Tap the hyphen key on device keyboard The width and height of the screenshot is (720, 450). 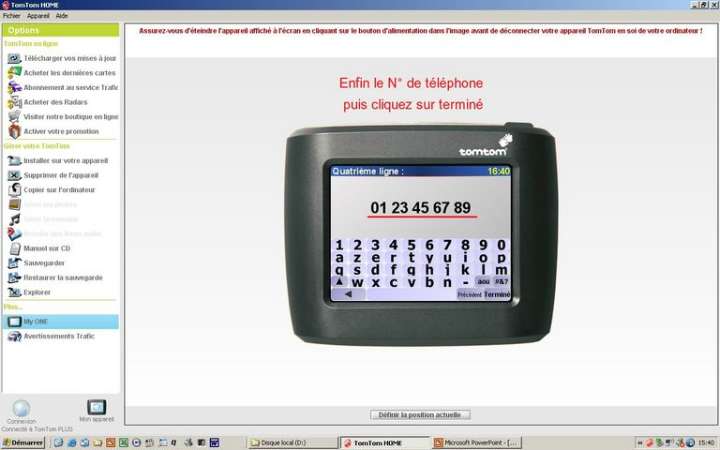tap(466, 282)
